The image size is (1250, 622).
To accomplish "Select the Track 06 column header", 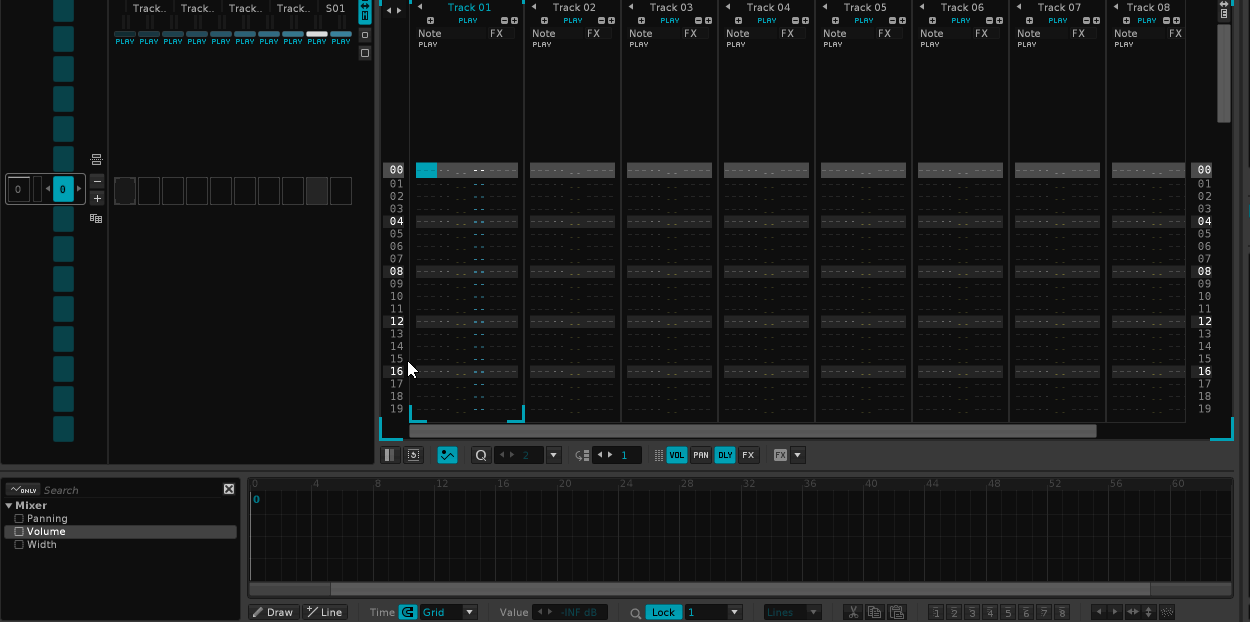I will tap(961, 7).
